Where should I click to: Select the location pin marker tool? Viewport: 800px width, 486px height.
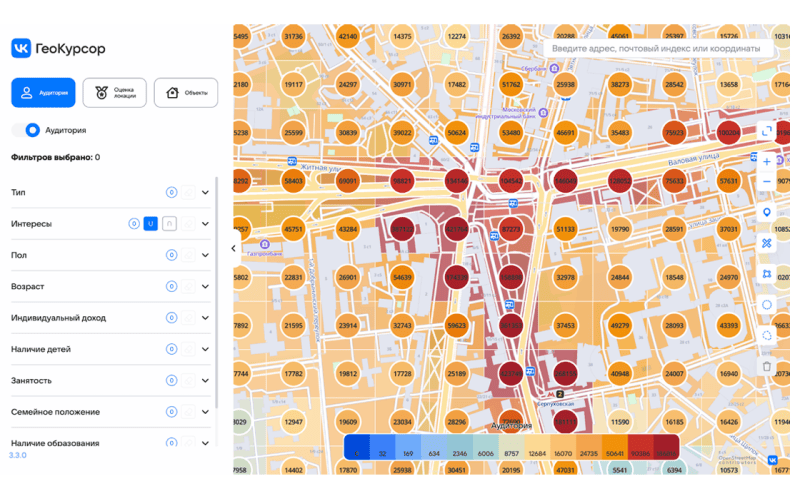point(767,212)
